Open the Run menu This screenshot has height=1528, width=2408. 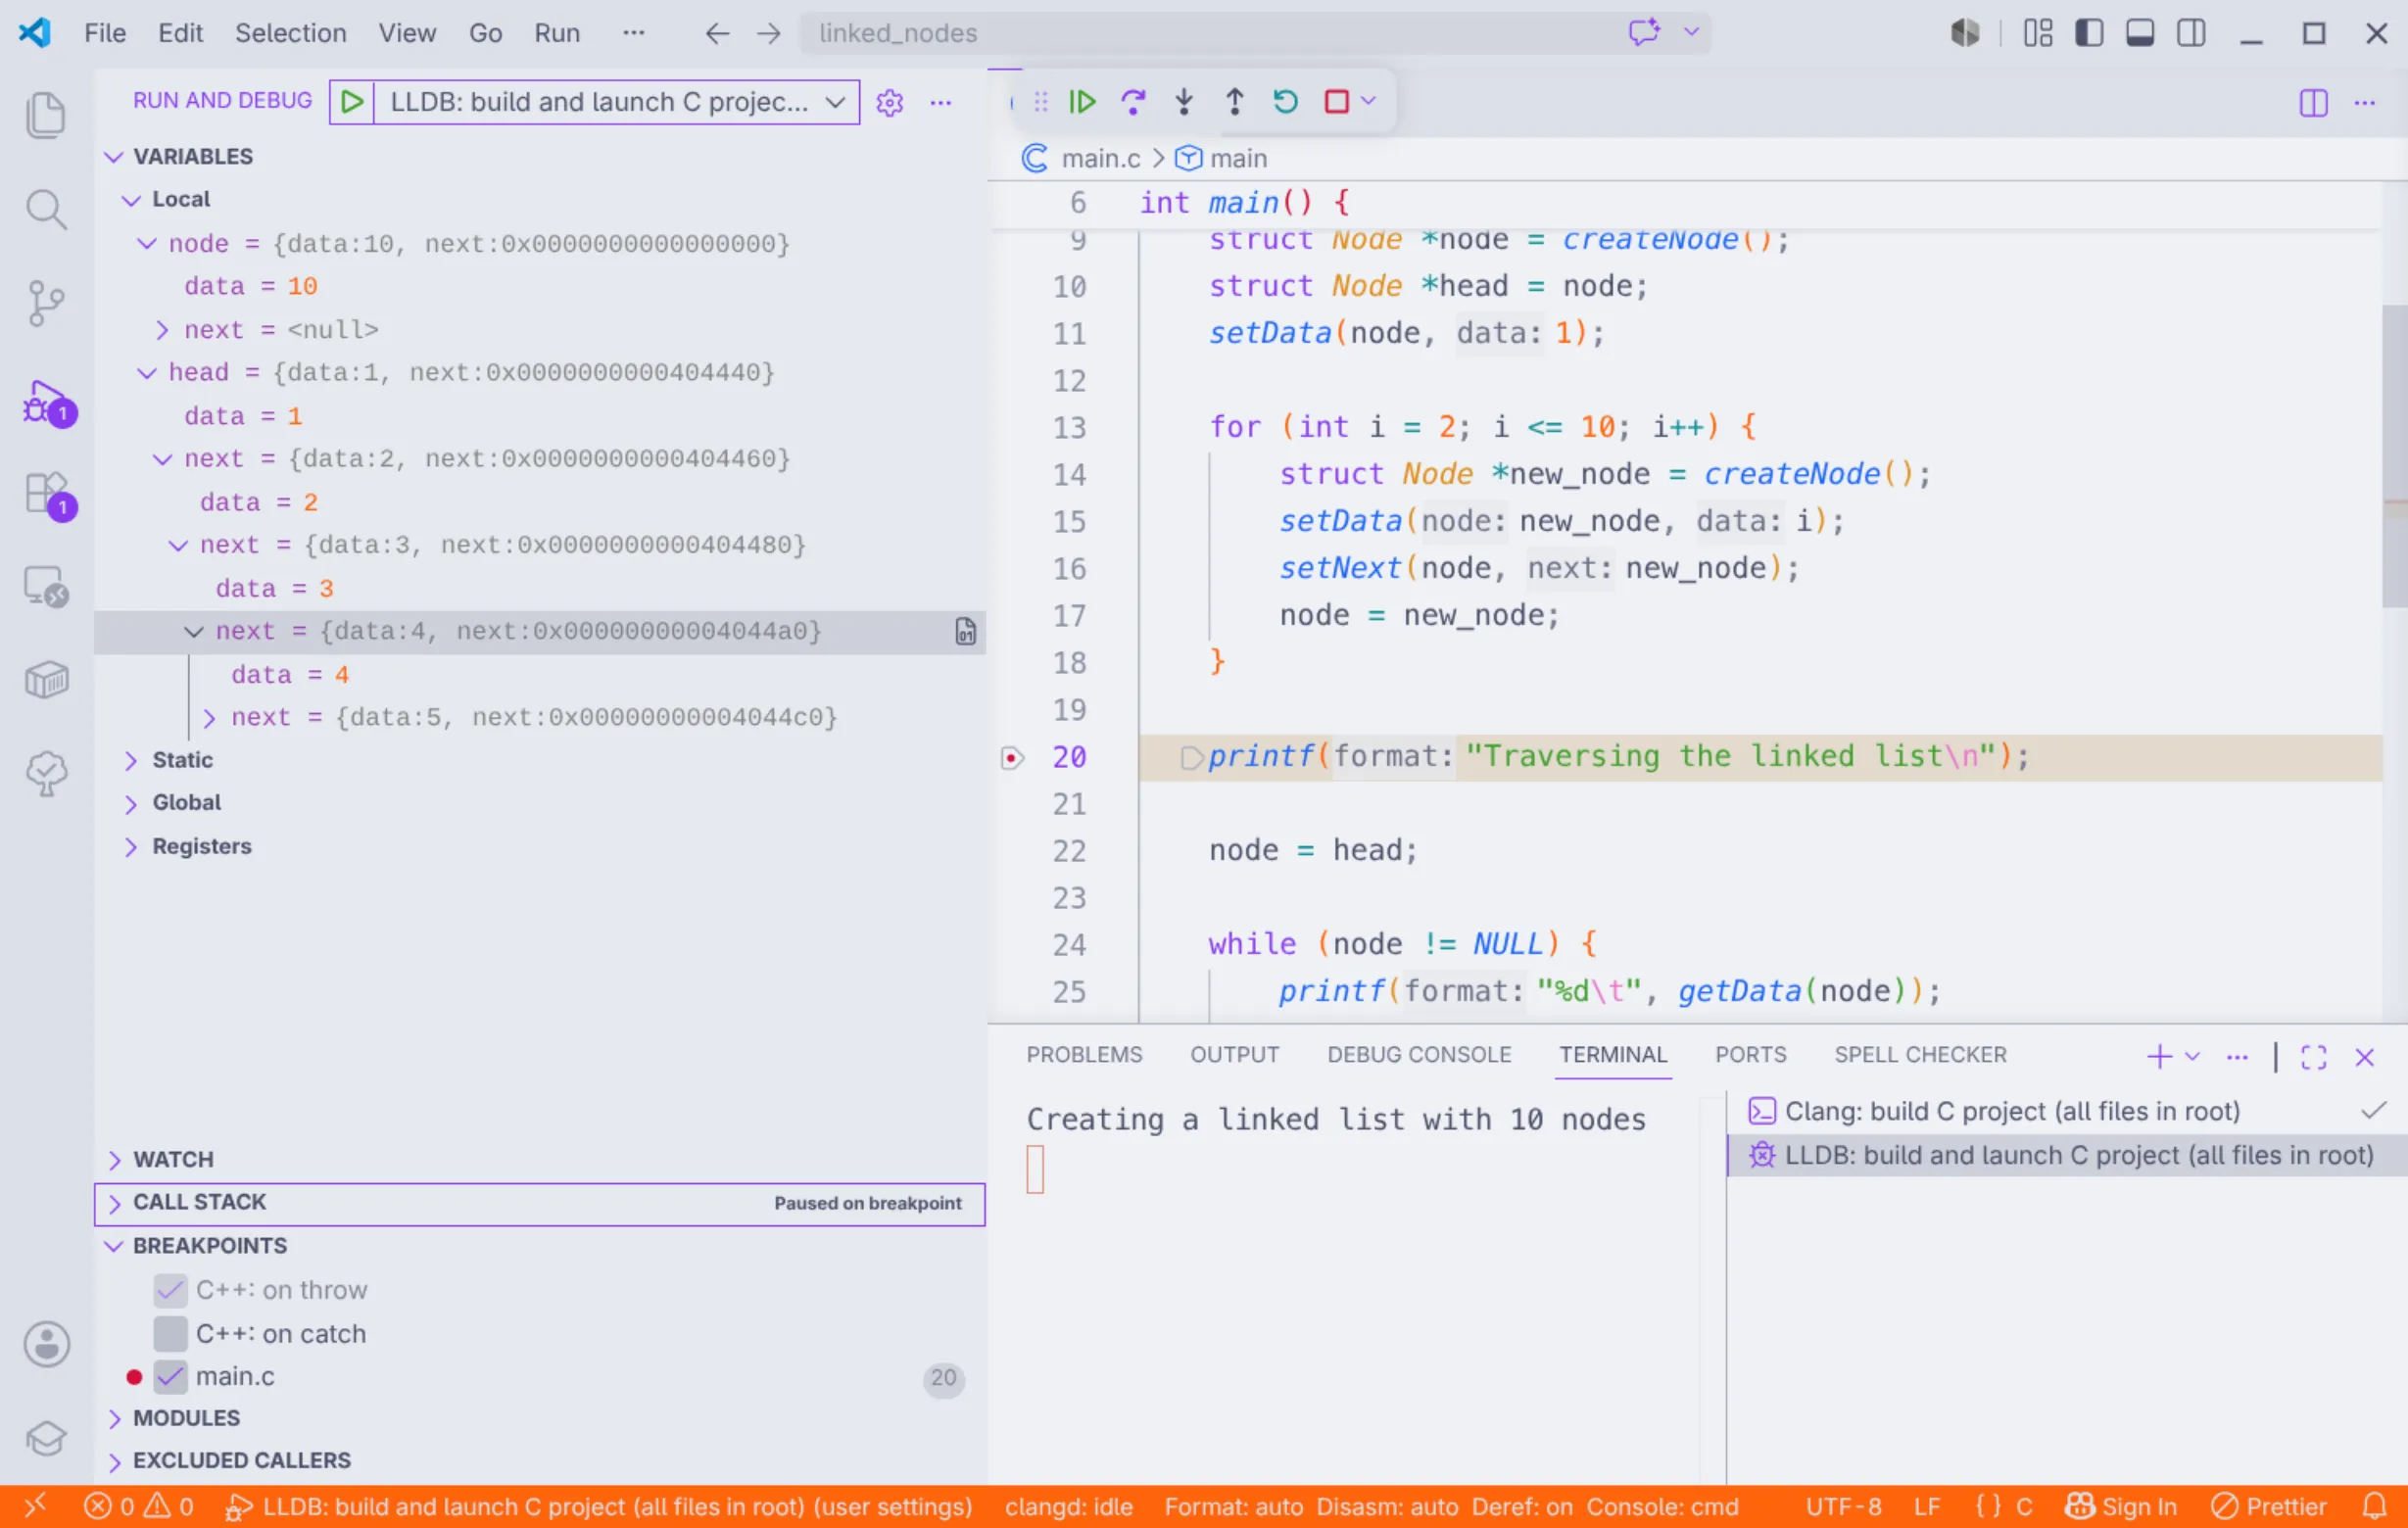(x=557, y=33)
